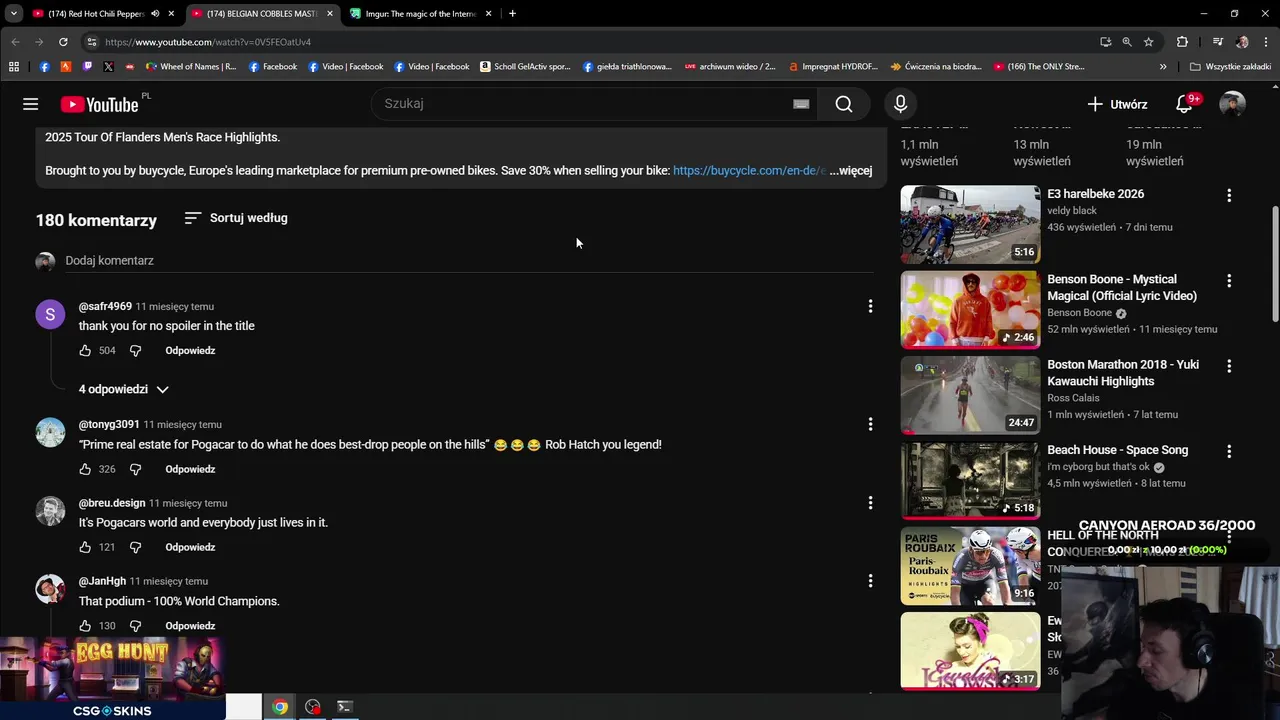Open Chrome from the taskbar
The image size is (1280, 720).
[x=280, y=707]
